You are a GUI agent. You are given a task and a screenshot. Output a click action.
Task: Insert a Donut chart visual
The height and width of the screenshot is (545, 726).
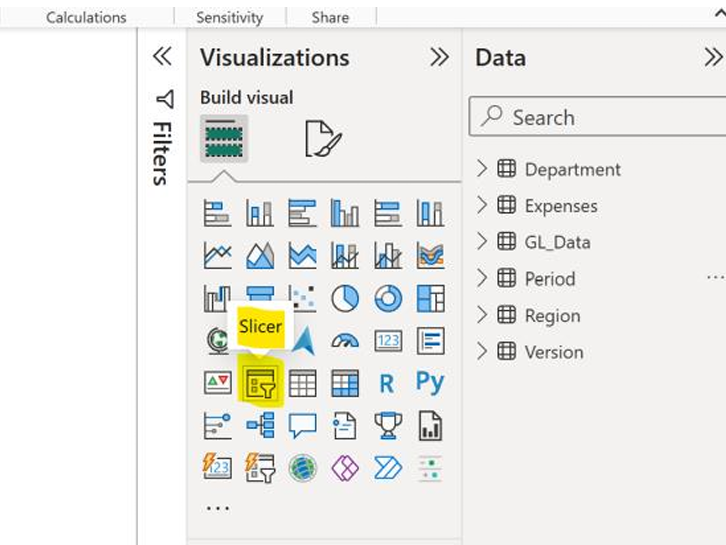tap(388, 298)
